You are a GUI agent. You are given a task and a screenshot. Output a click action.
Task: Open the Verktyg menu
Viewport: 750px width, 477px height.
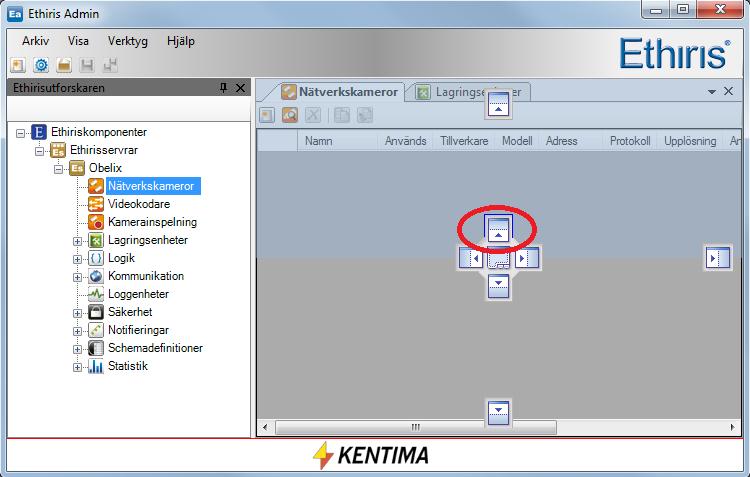128,41
